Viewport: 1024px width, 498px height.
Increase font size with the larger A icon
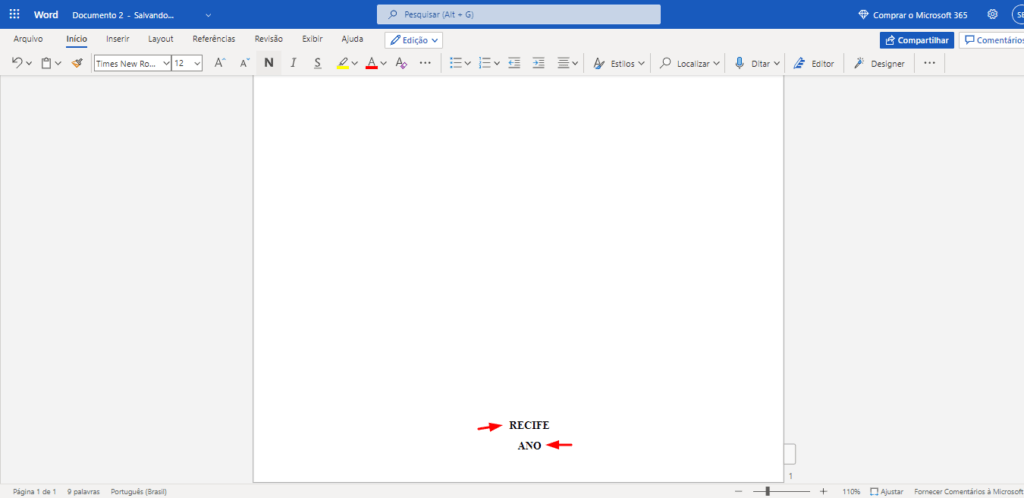coord(220,63)
